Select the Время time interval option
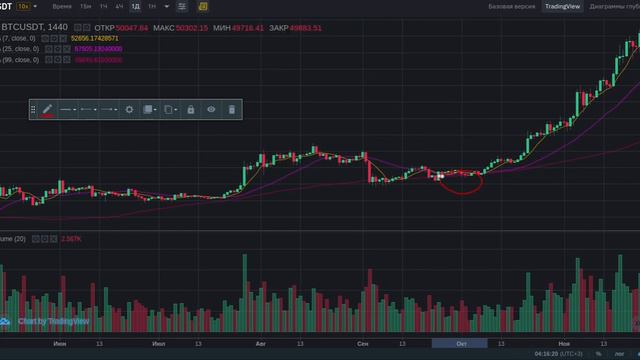This screenshot has width=640, height=360. tap(62, 7)
